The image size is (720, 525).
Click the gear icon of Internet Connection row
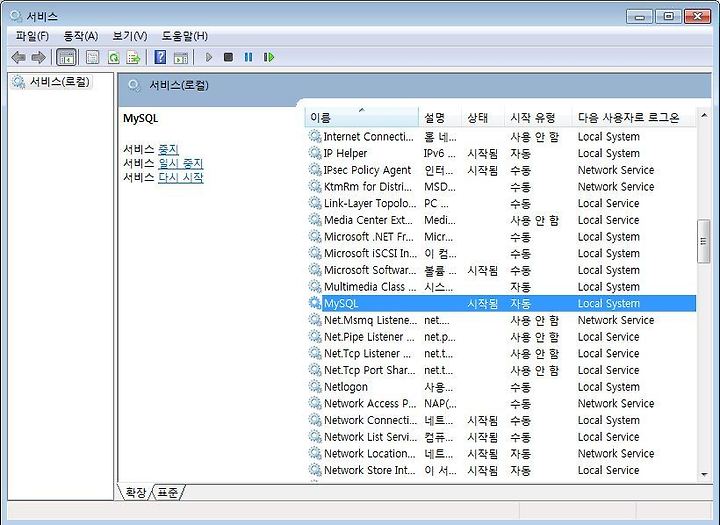click(315, 136)
